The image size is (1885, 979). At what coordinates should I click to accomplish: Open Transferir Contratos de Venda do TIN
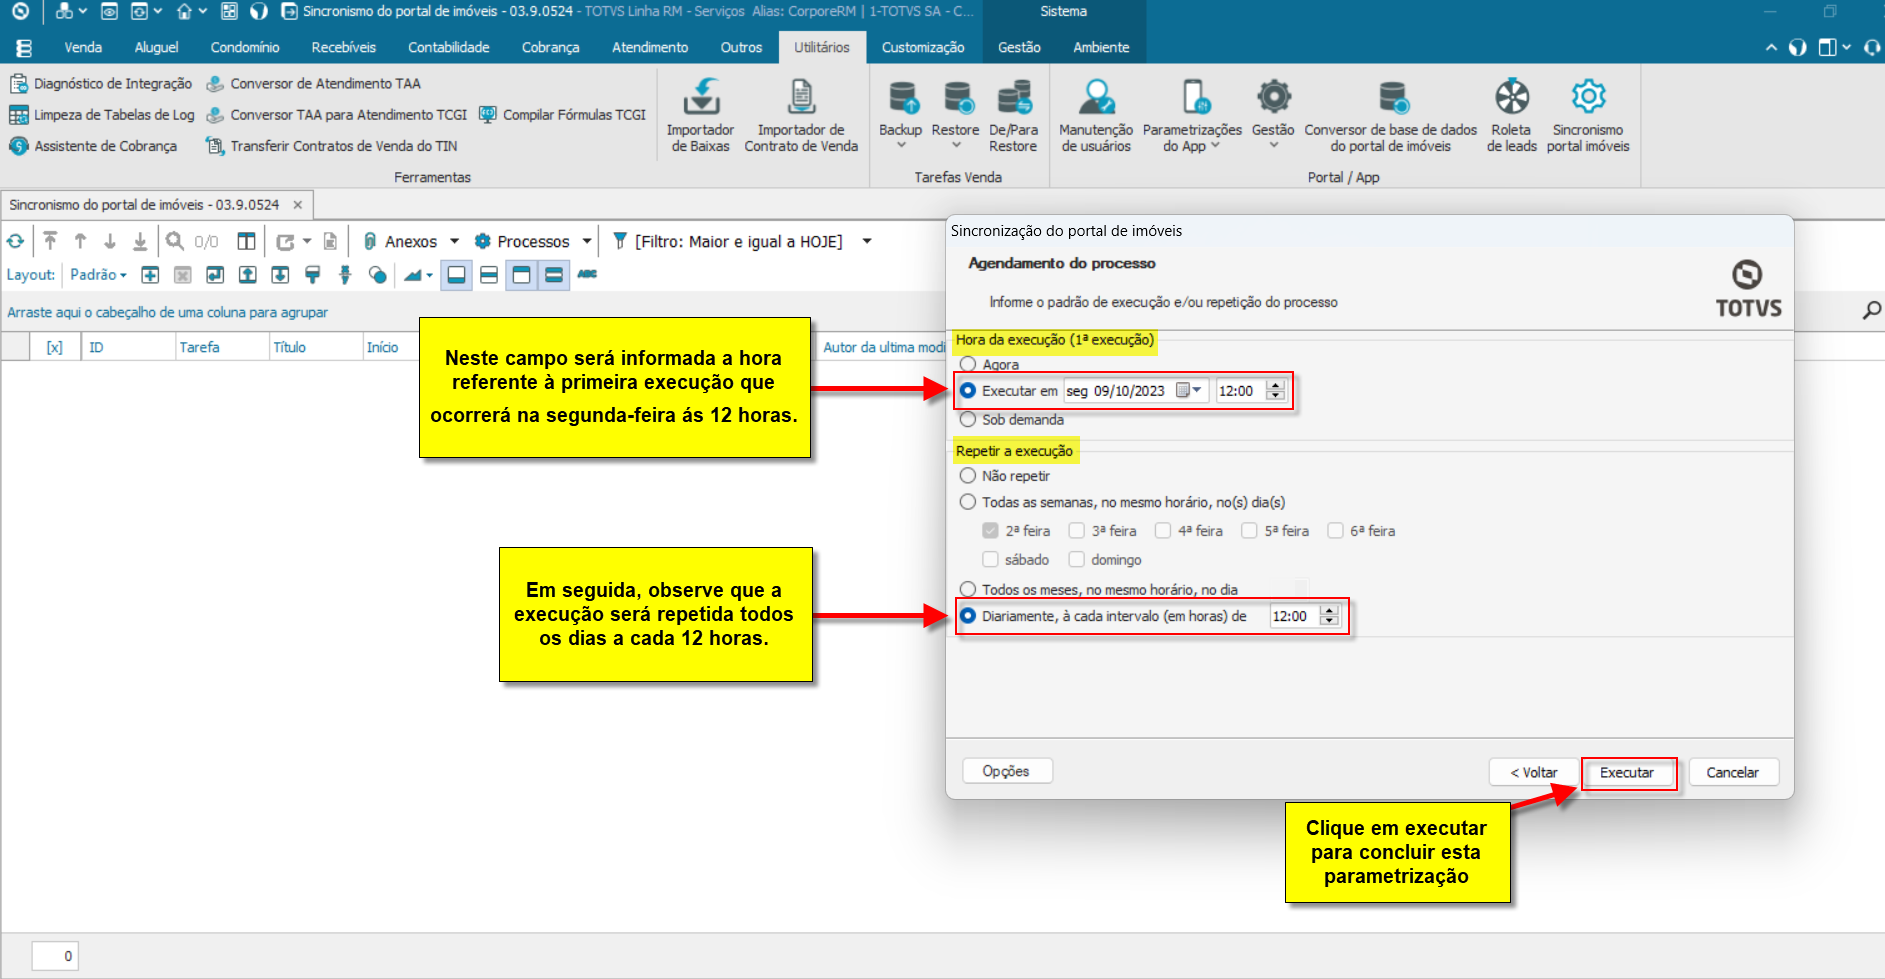point(331,146)
